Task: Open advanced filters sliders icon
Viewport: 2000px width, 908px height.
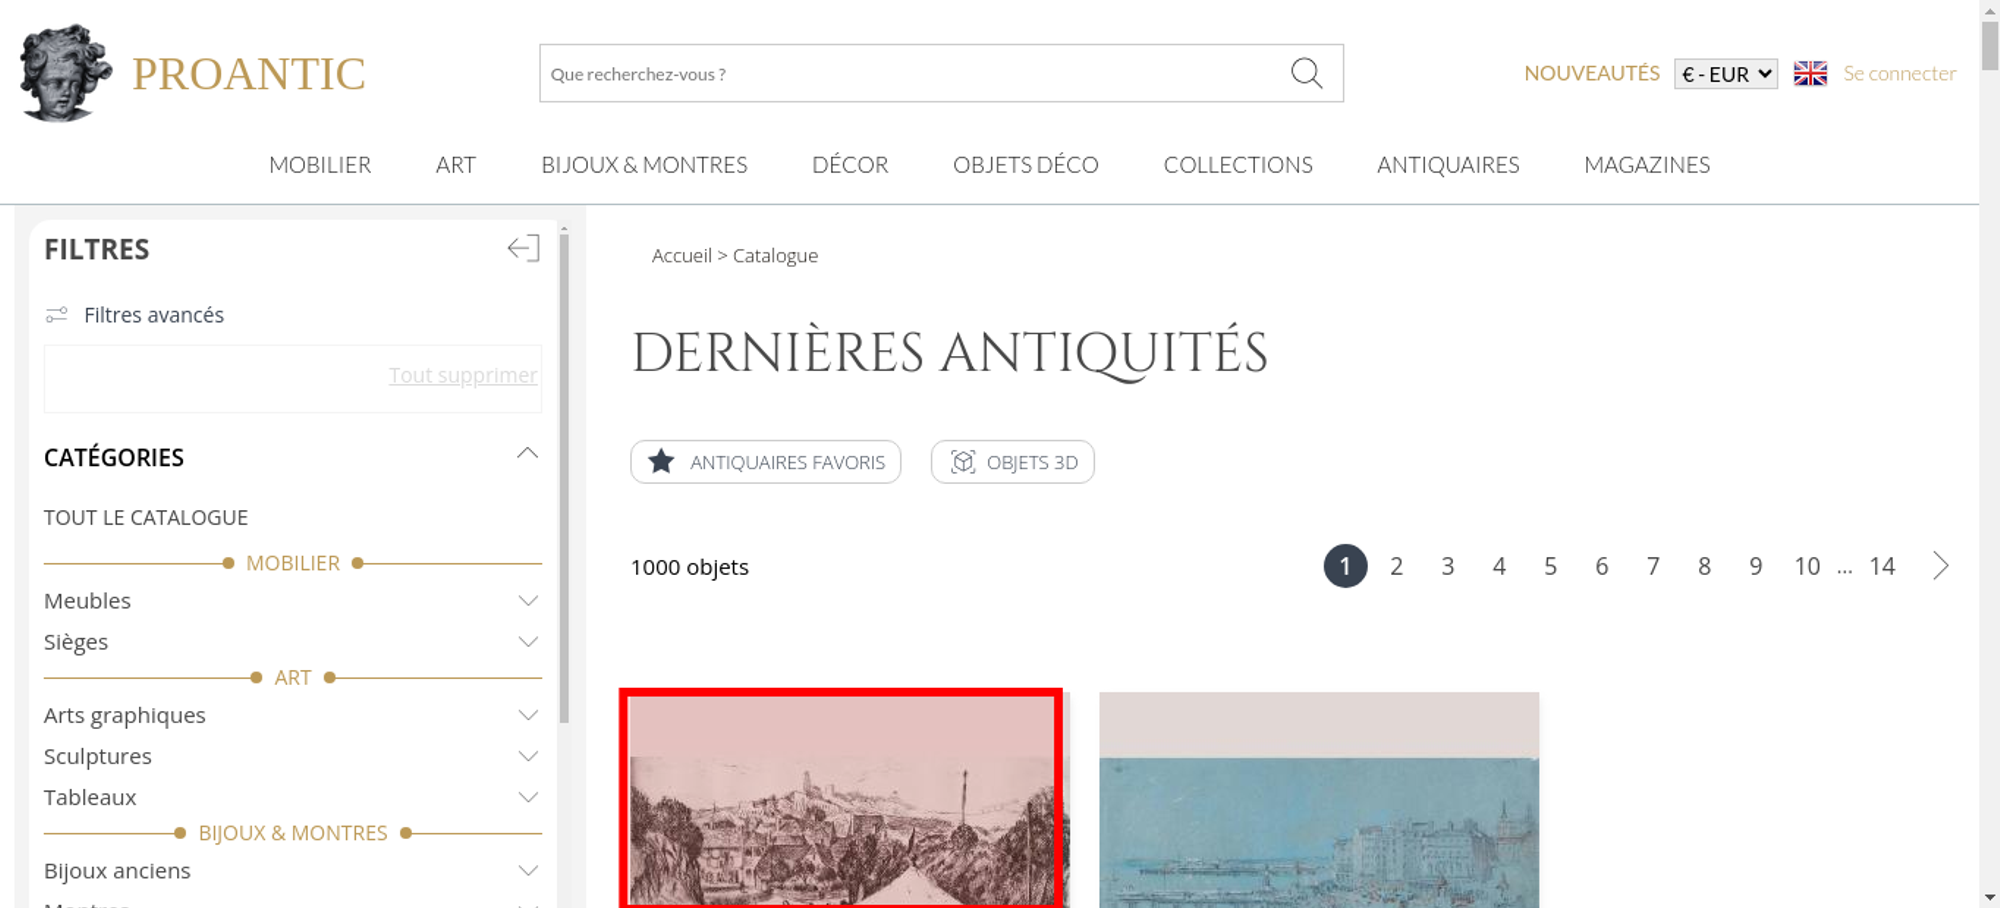Action: click(57, 315)
